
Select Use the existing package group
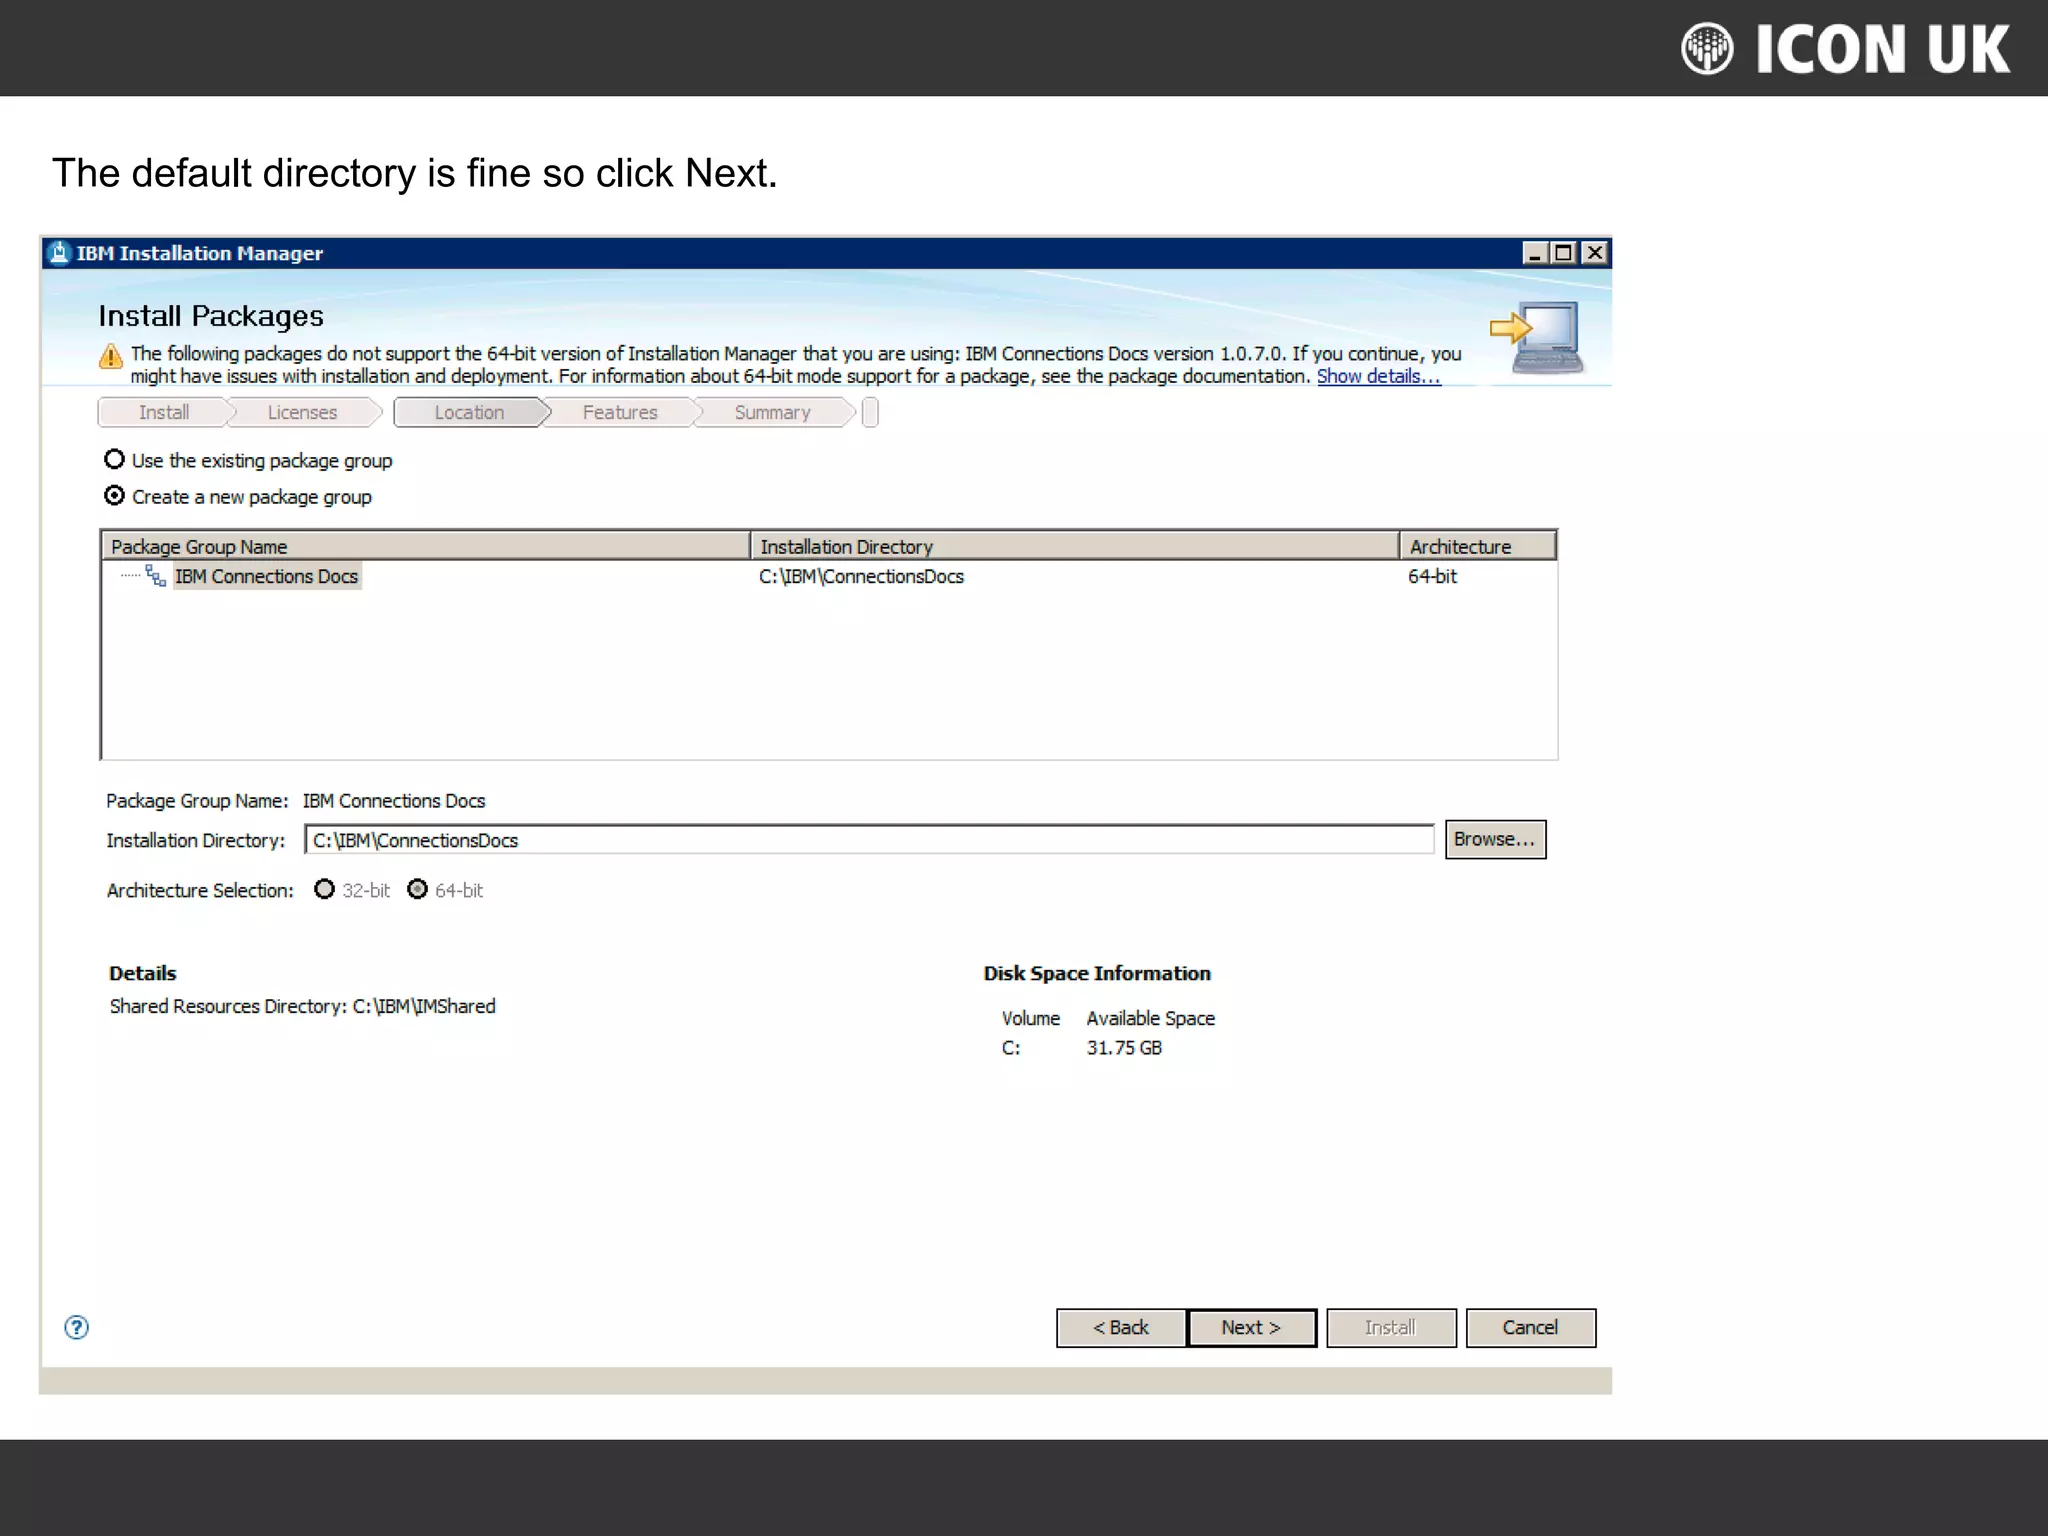point(115,460)
